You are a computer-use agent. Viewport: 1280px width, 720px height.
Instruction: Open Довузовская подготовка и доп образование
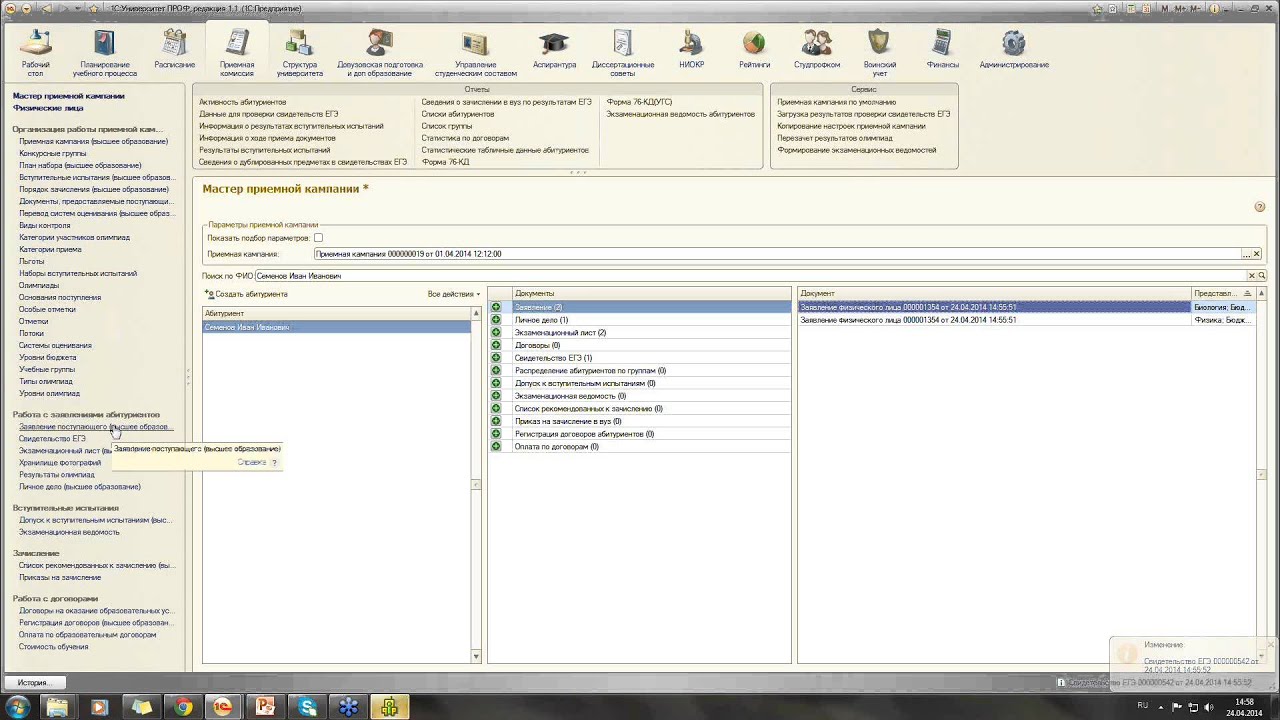(x=380, y=52)
